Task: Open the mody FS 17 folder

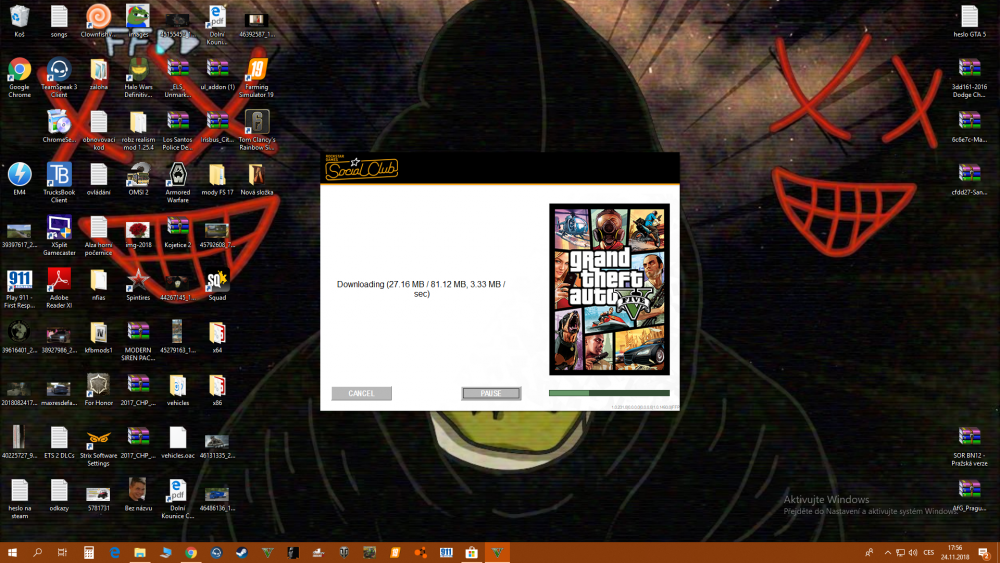Action: click(217, 179)
